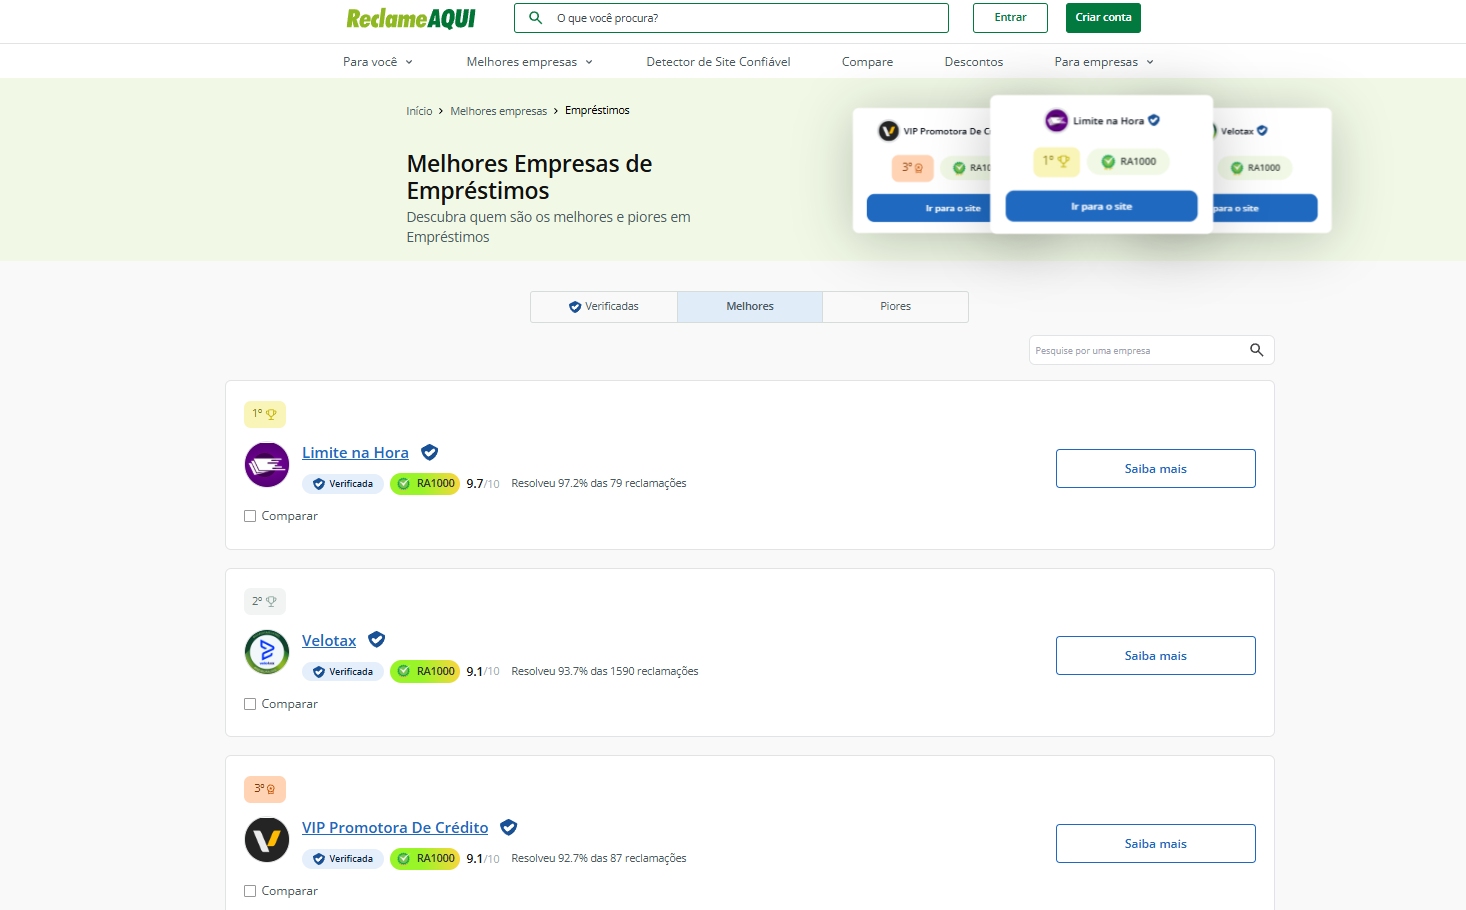
Task: Open the Compare menu item
Action: pos(867,62)
